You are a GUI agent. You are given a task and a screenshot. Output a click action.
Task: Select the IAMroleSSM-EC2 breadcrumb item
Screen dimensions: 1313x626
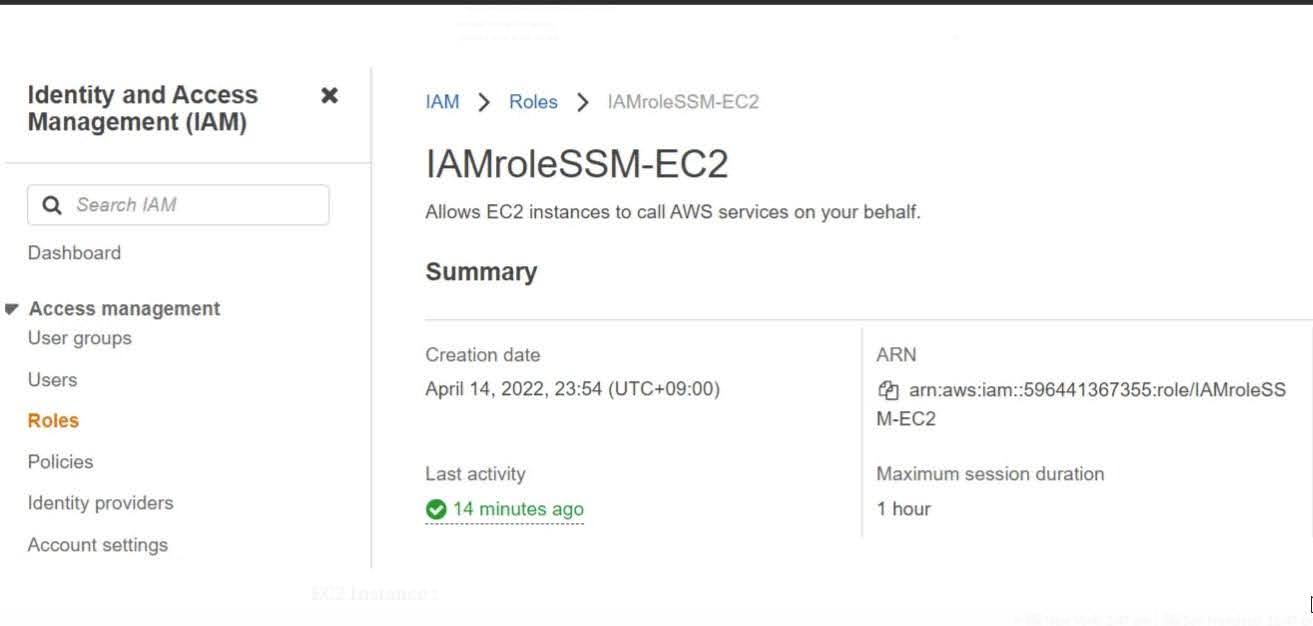pyautogui.click(x=683, y=101)
